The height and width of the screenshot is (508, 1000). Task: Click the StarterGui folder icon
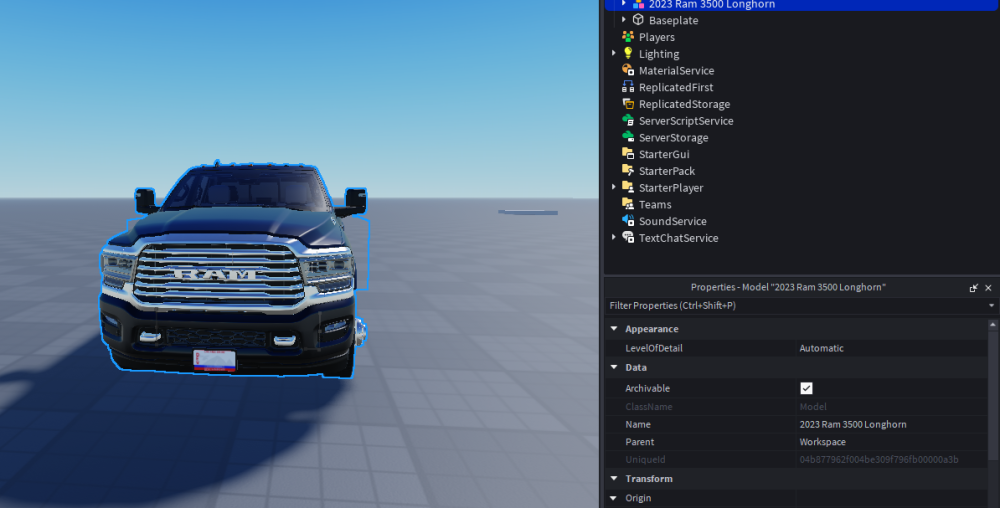(628, 154)
